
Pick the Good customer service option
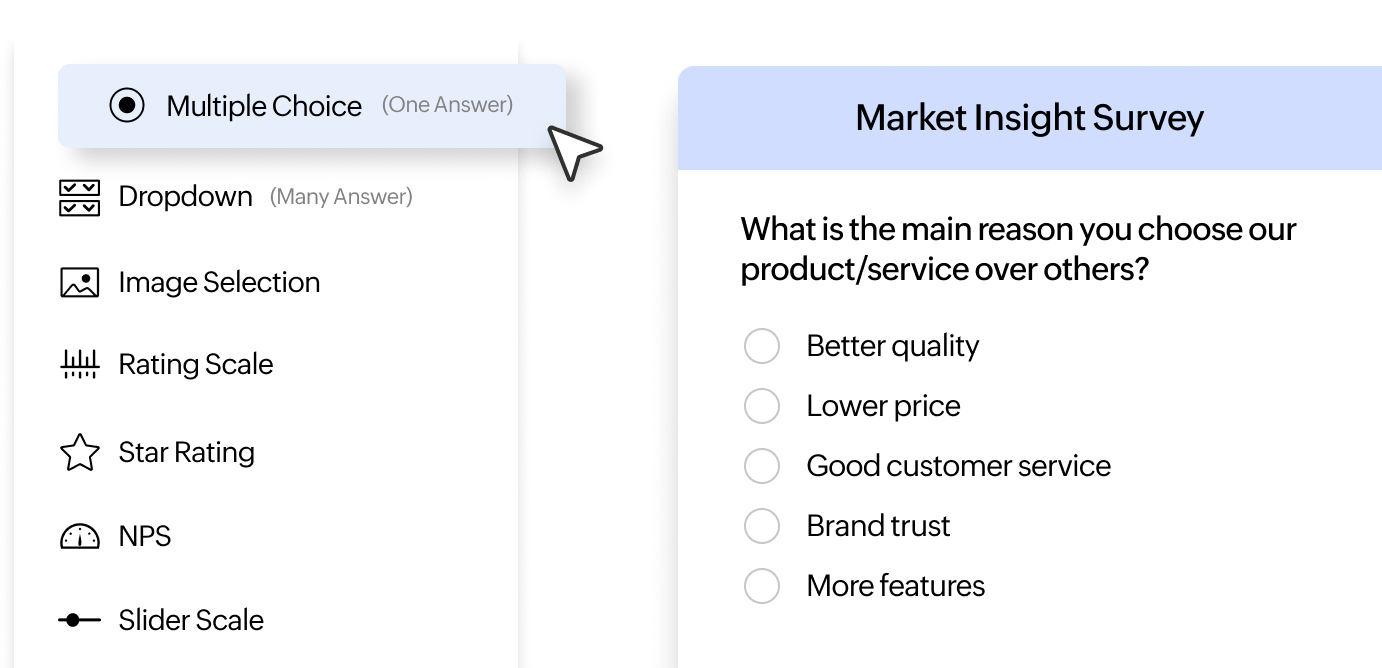coord(762,466)
